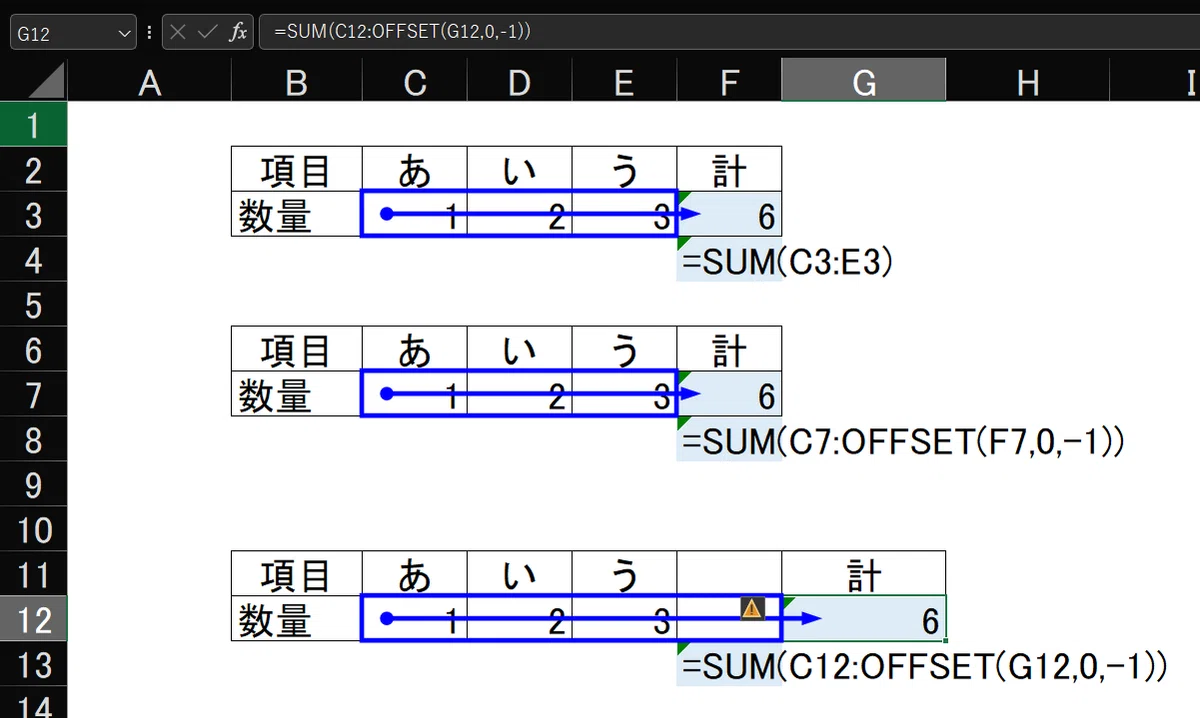The width and height of the screenshot is (1200, 718).
Task: Select column H header
Action: pyautogui.click(x=1028, y=82)
